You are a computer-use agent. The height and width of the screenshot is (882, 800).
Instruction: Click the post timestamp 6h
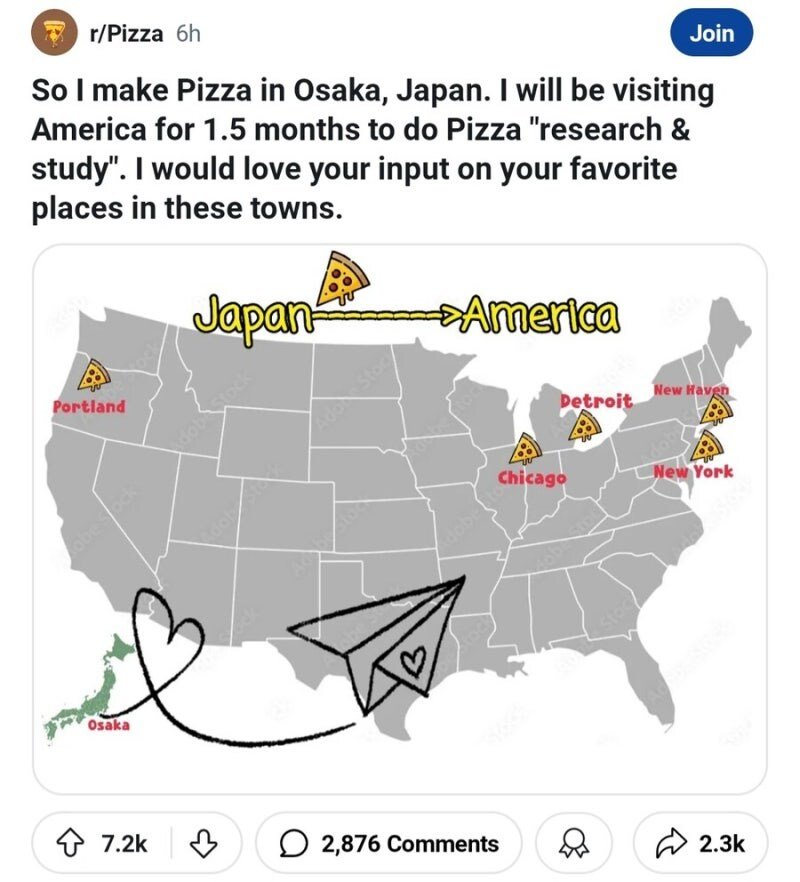pos(188,34)
